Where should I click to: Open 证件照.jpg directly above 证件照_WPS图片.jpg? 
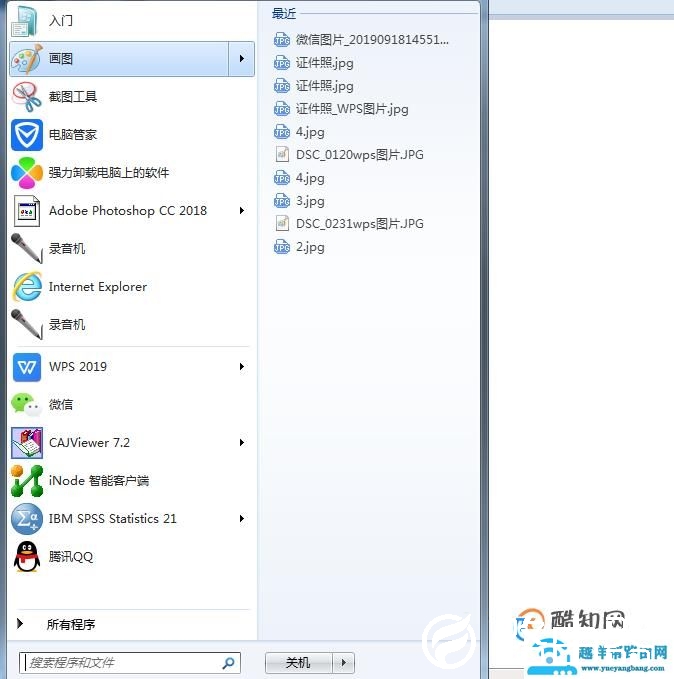tap(314, 86)
